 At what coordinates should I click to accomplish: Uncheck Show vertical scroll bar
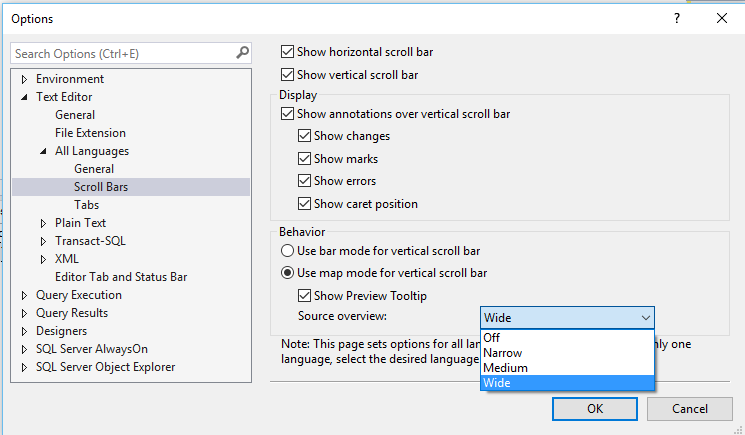(289, 75)
